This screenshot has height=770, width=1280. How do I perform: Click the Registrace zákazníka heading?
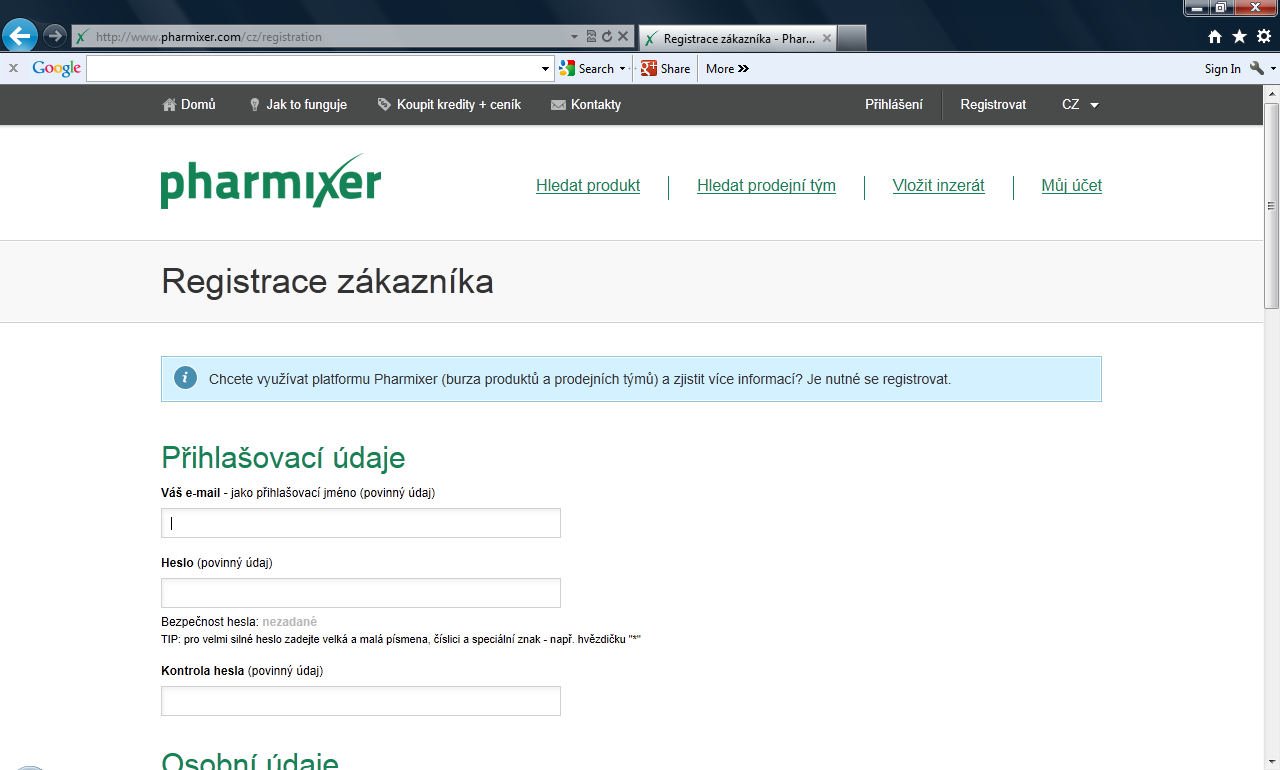click(x=327, y=281)
